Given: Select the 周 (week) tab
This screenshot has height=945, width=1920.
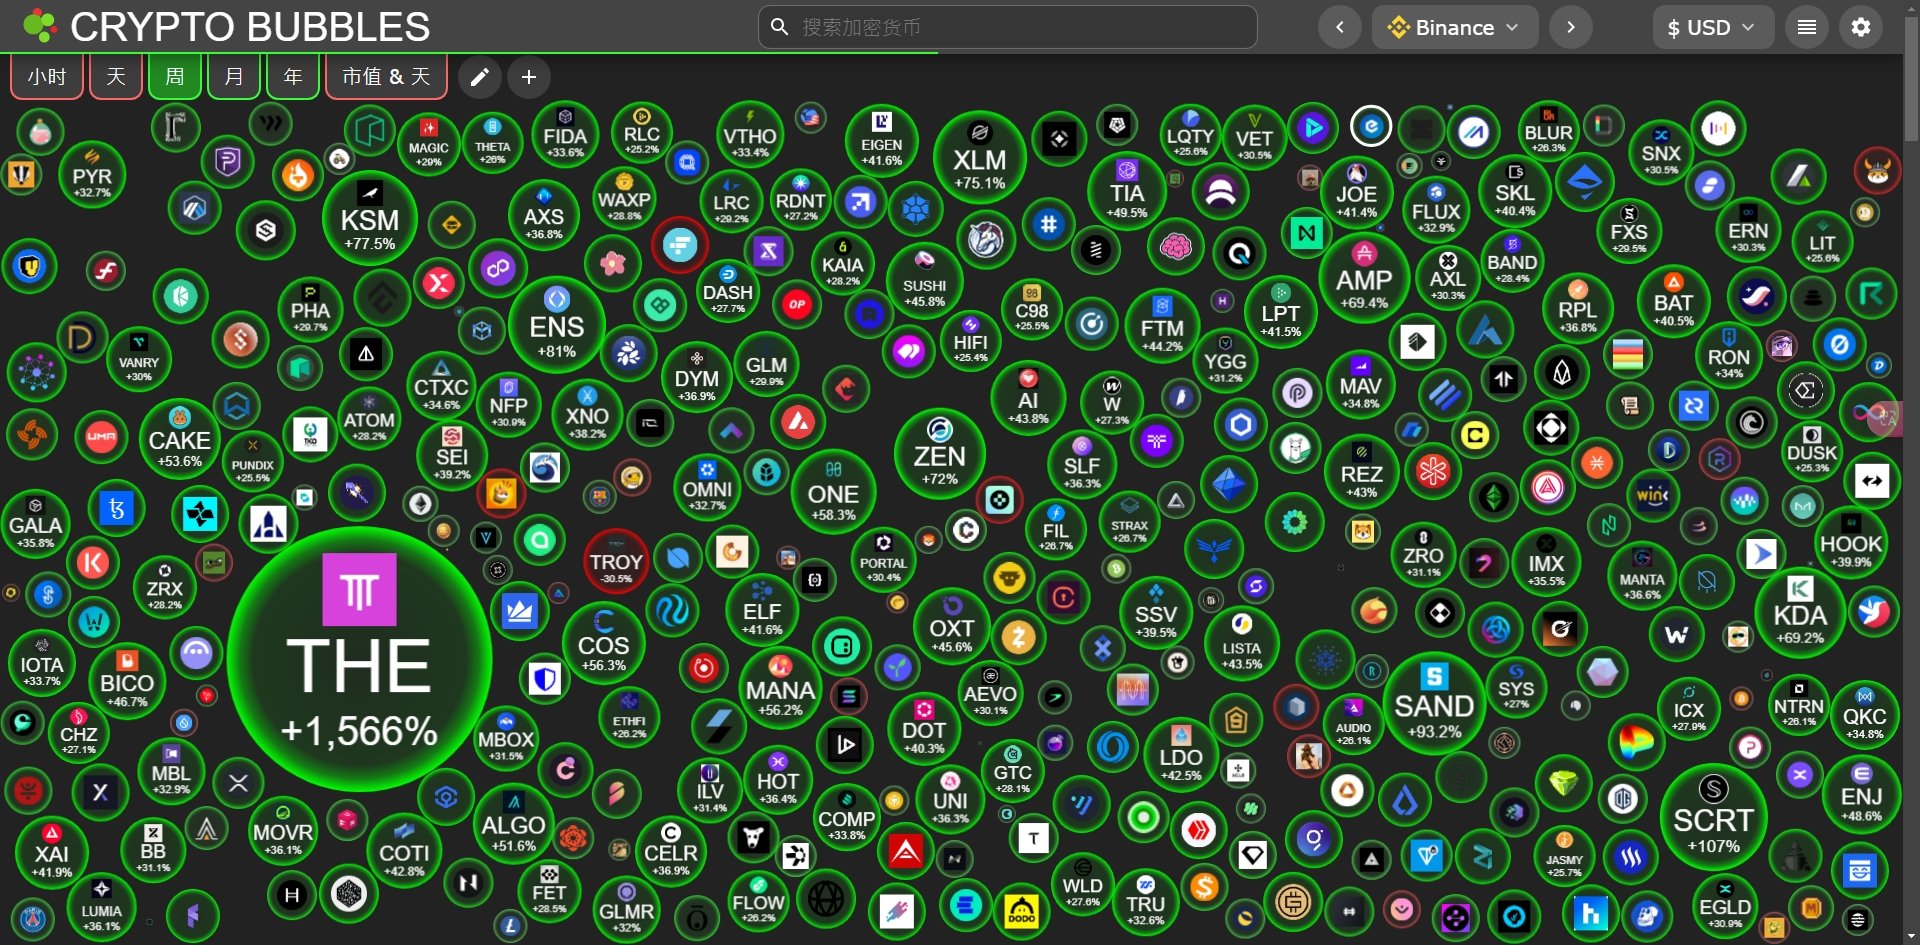Looking at the screenshot, I should tap(175, 77).
